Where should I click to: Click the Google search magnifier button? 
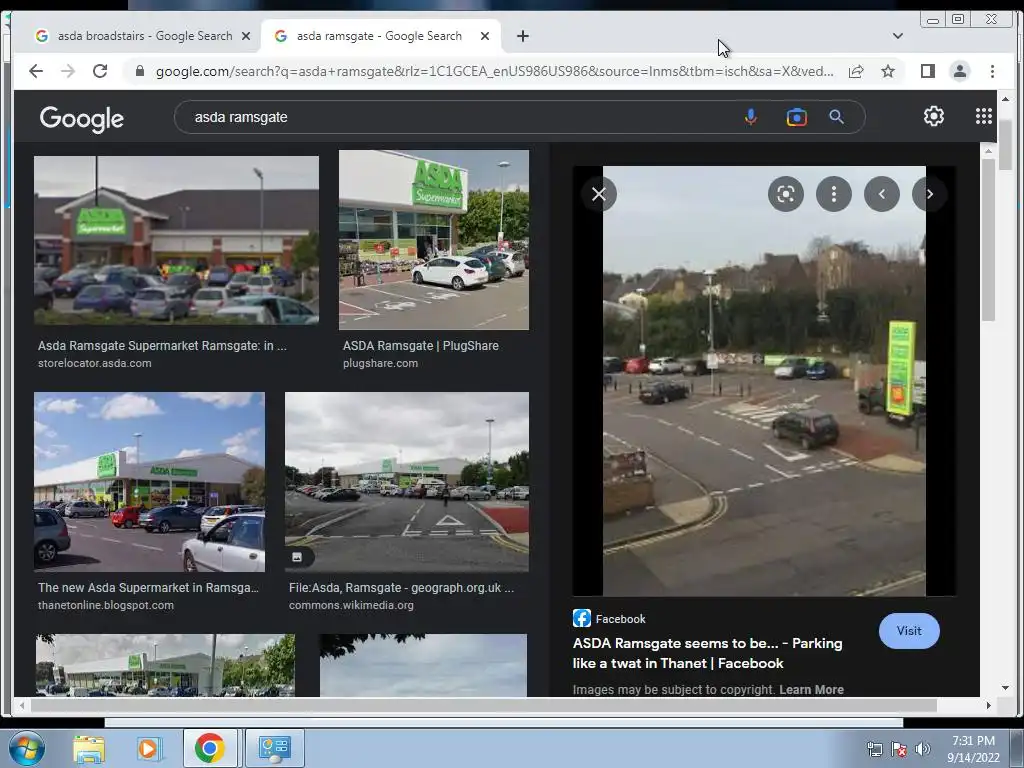[x=837, y=117]
